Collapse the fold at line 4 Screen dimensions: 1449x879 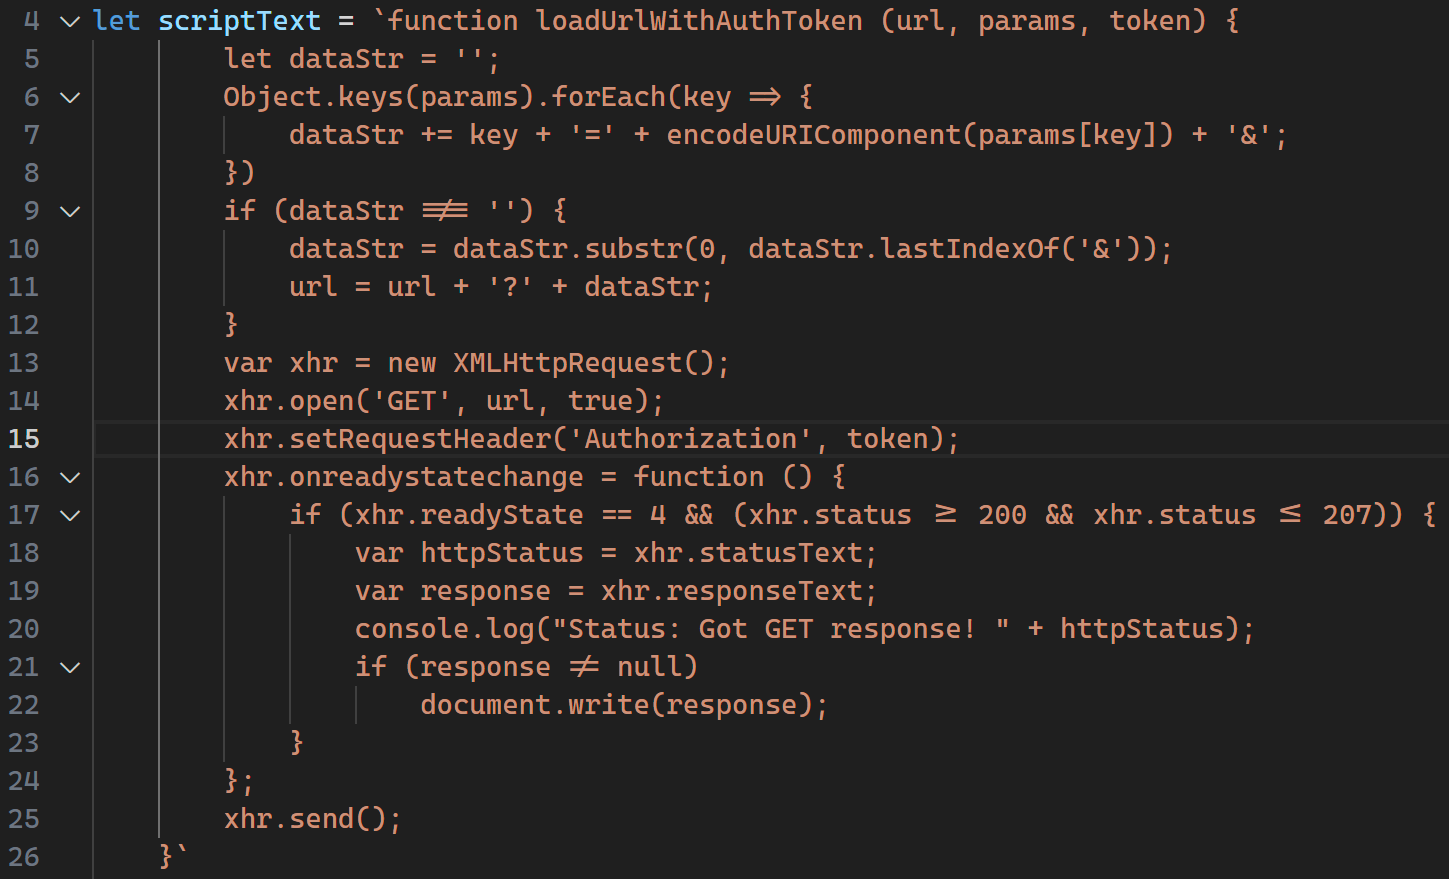coord(70,21)
